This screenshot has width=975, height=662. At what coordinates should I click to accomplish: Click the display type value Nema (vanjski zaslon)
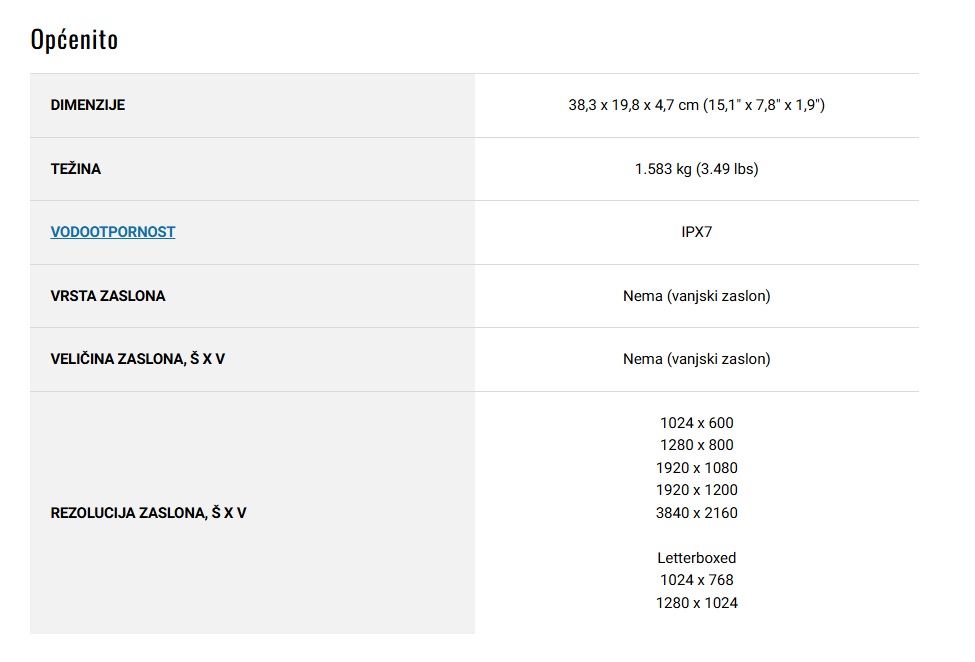[x=696, y=296]
